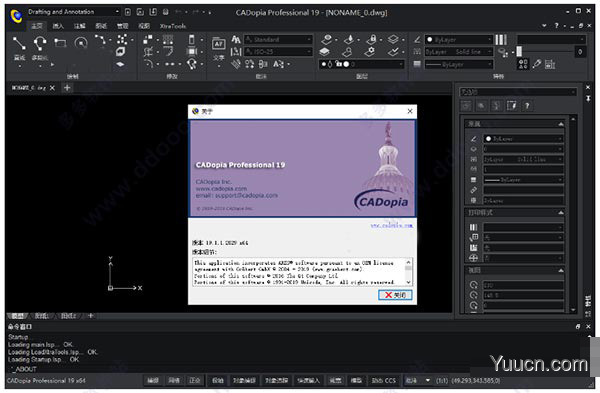Toggle 极轴 polar in status bar
The height and width of the screenshot is (393, 600).
tap(218, 380)
